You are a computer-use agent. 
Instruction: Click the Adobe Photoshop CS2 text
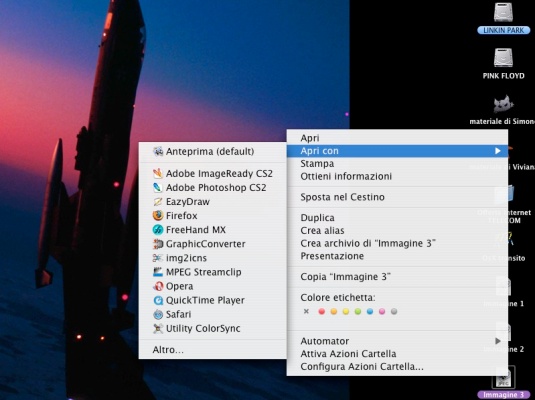pyautogui.click(x=216, y=188)
